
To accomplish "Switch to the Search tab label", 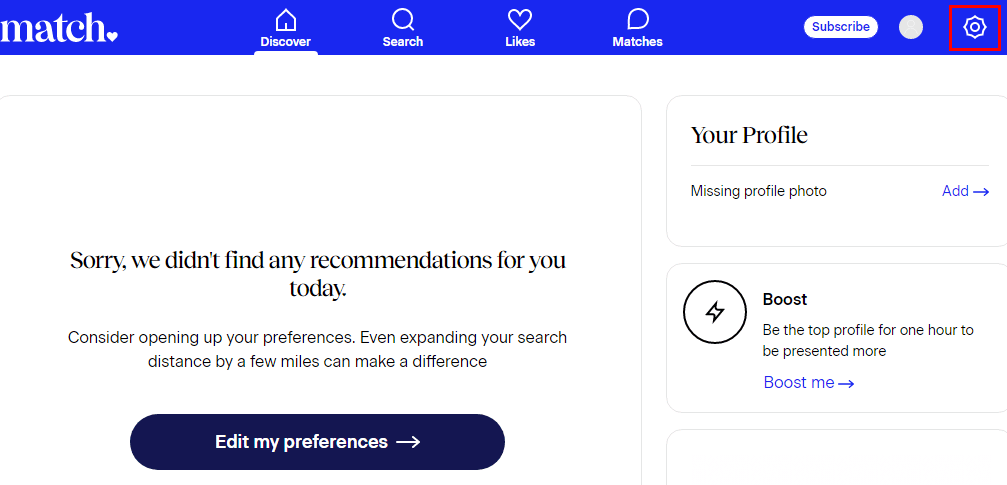I will pyautogui.click(x=403, y=42).
